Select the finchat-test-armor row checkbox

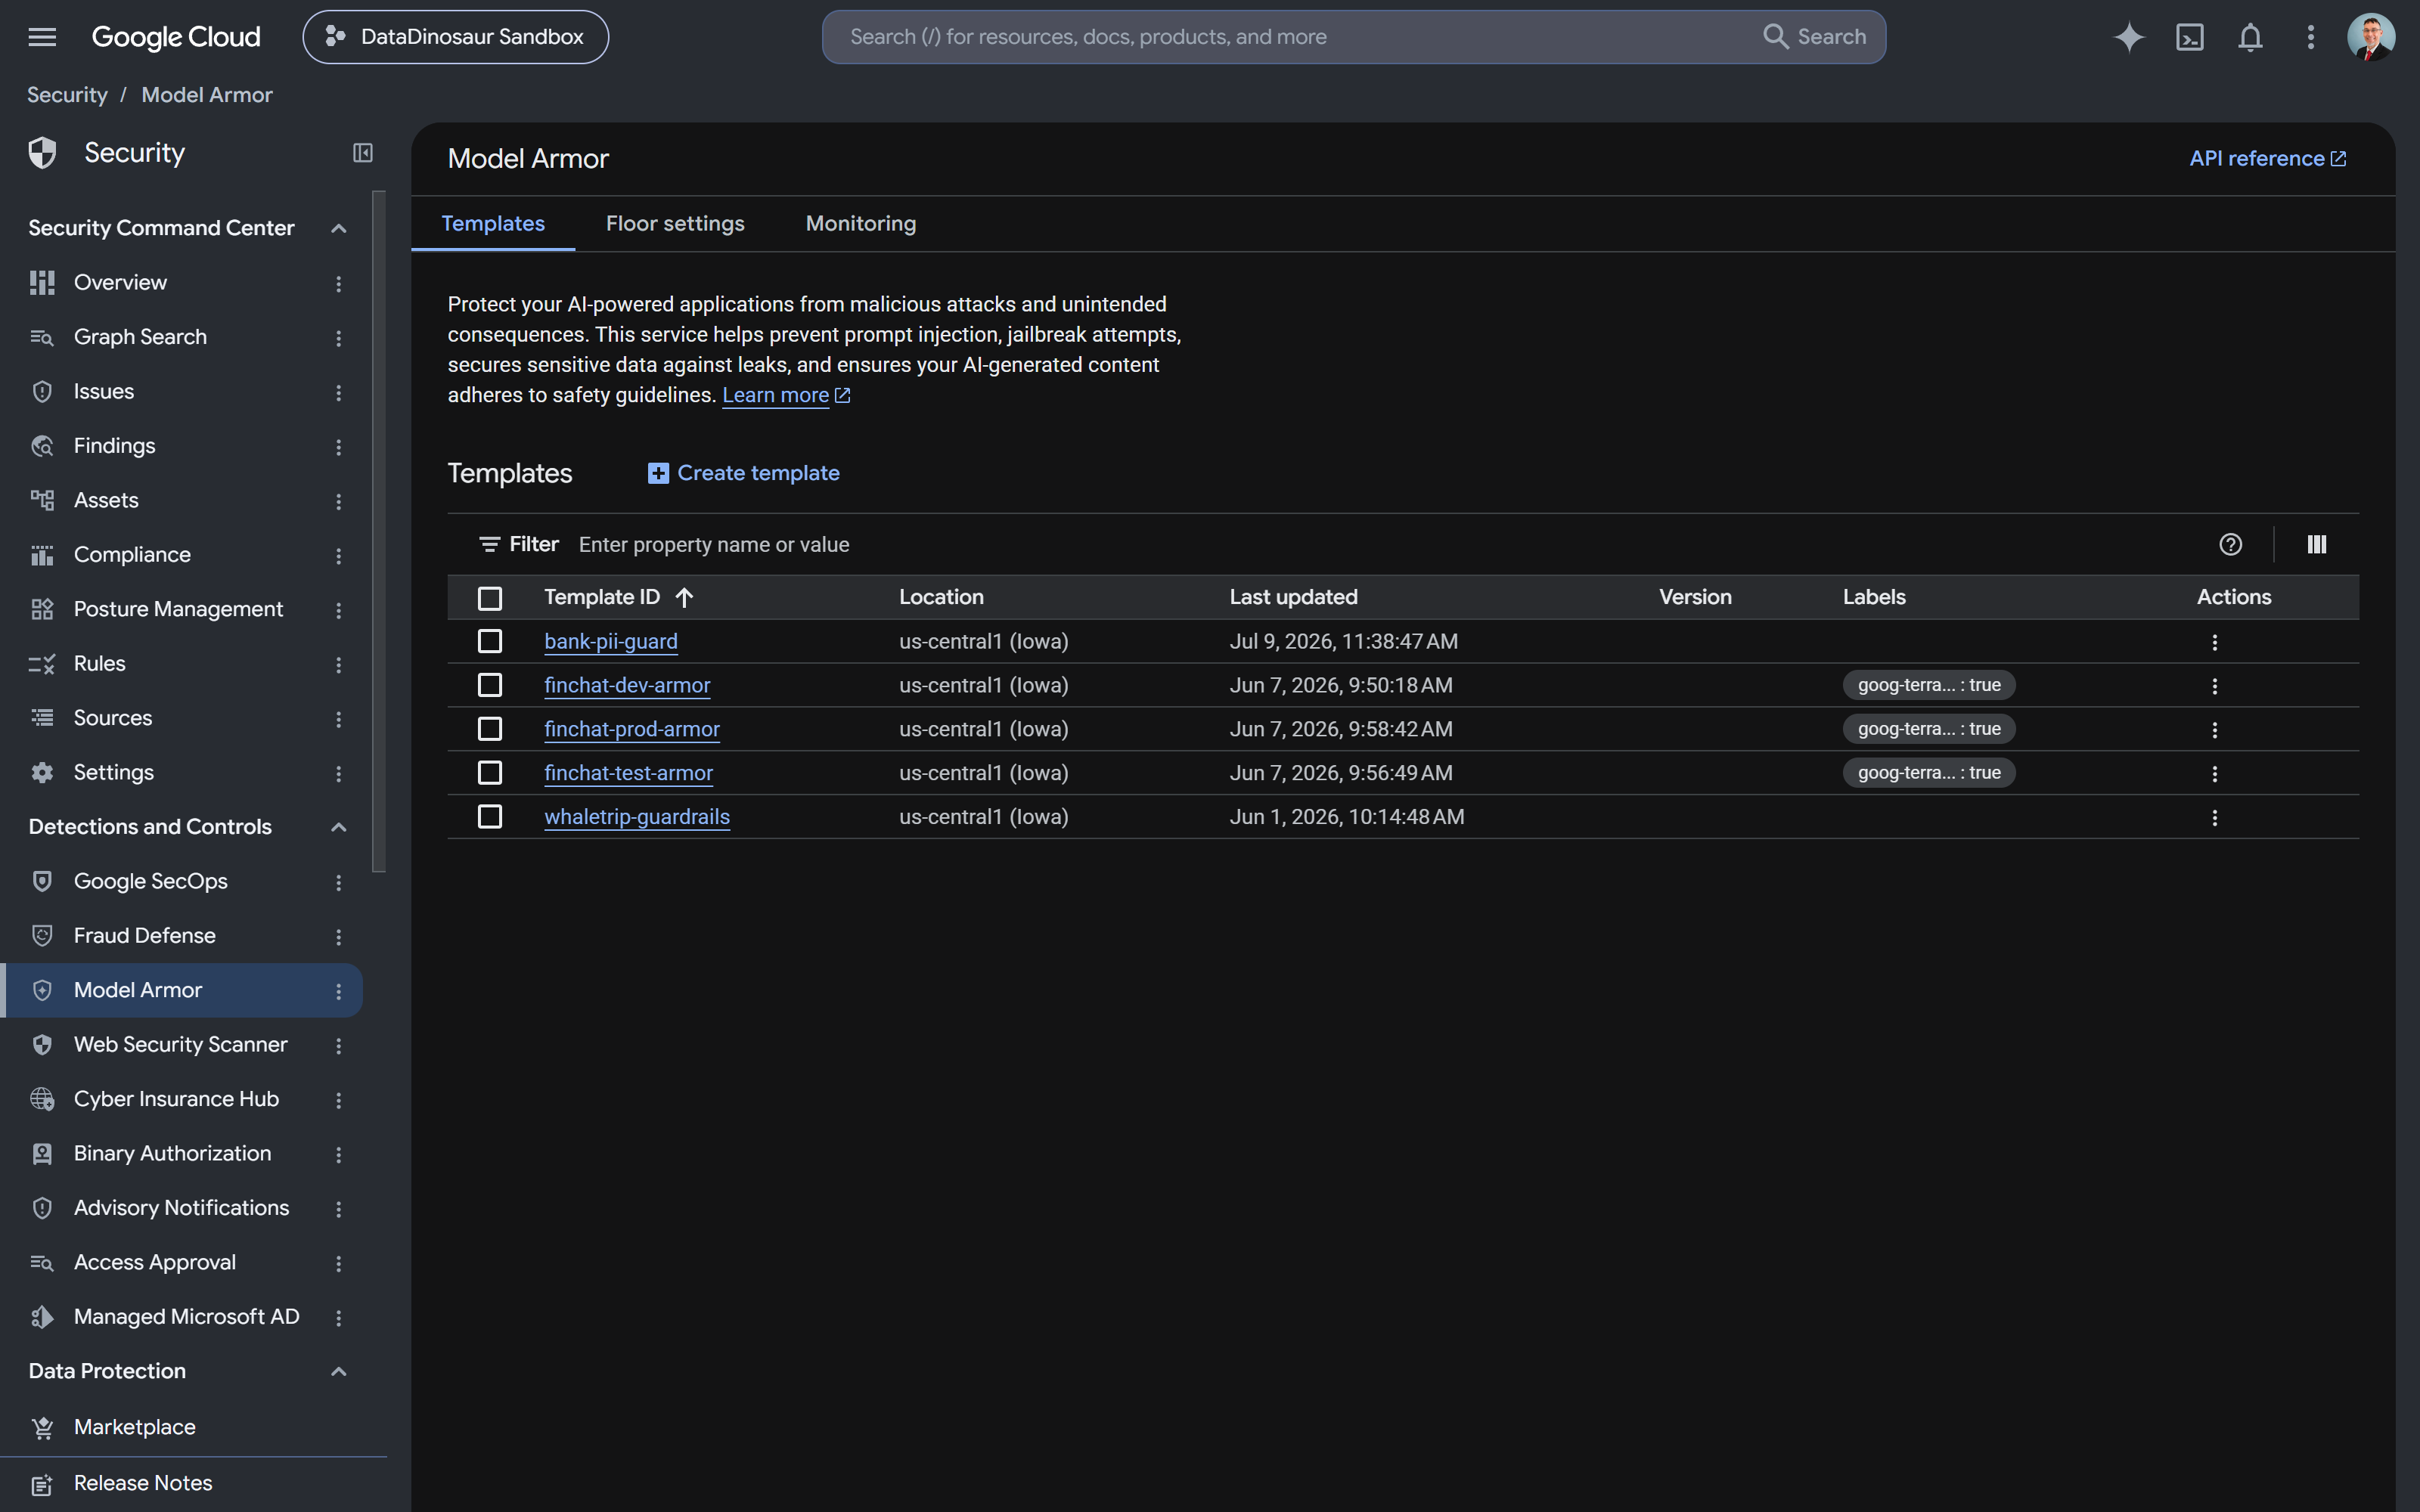(490, 773)
